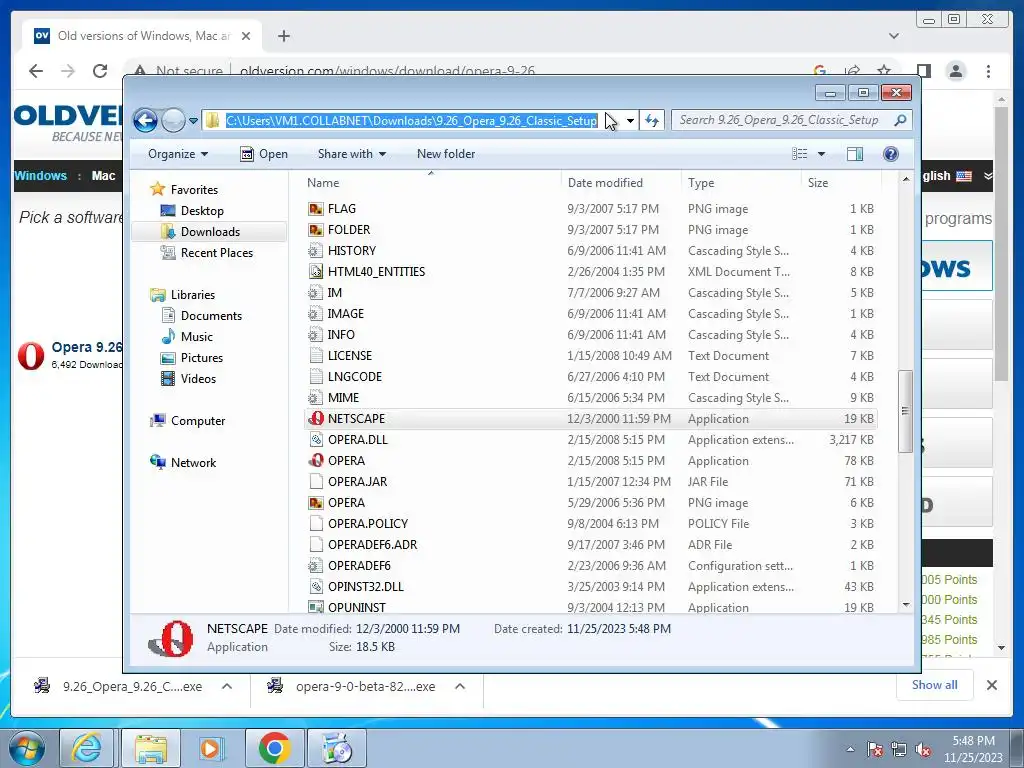
Task: Select the LNGCODE file row
Action: coord(590,377)
